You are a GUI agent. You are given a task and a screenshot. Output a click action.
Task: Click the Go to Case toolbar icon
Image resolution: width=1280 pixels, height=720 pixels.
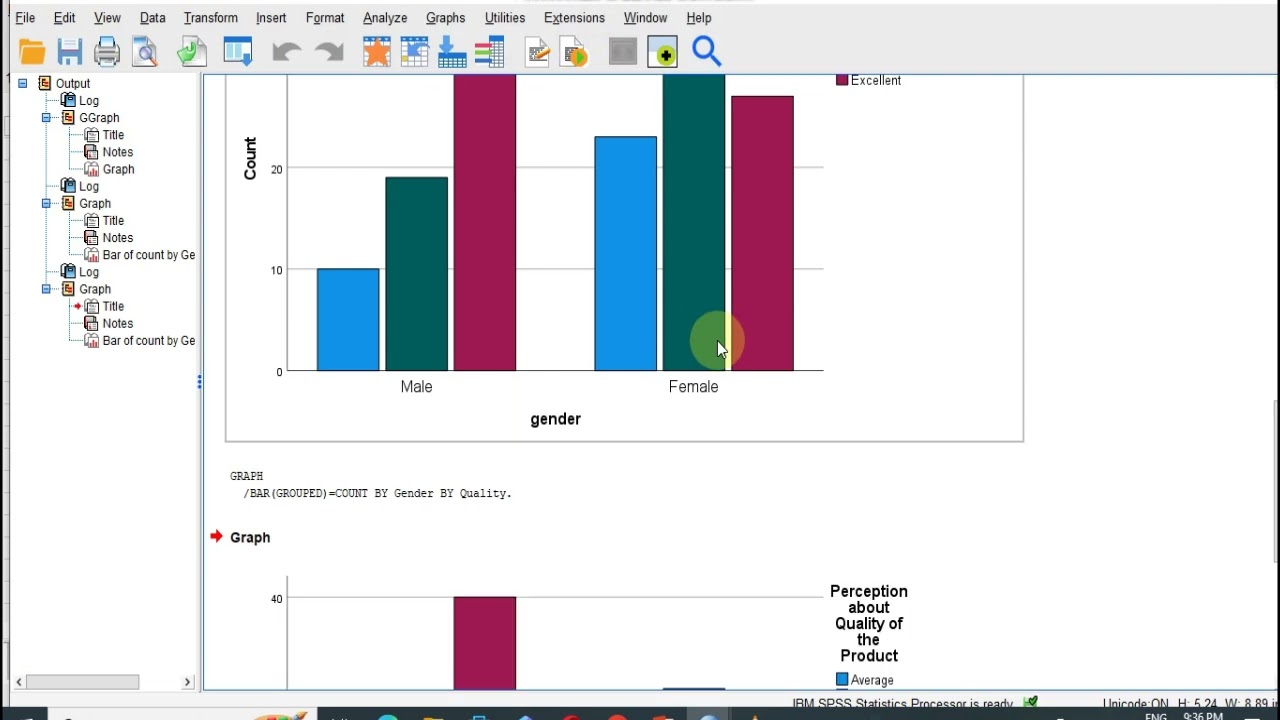414,52
